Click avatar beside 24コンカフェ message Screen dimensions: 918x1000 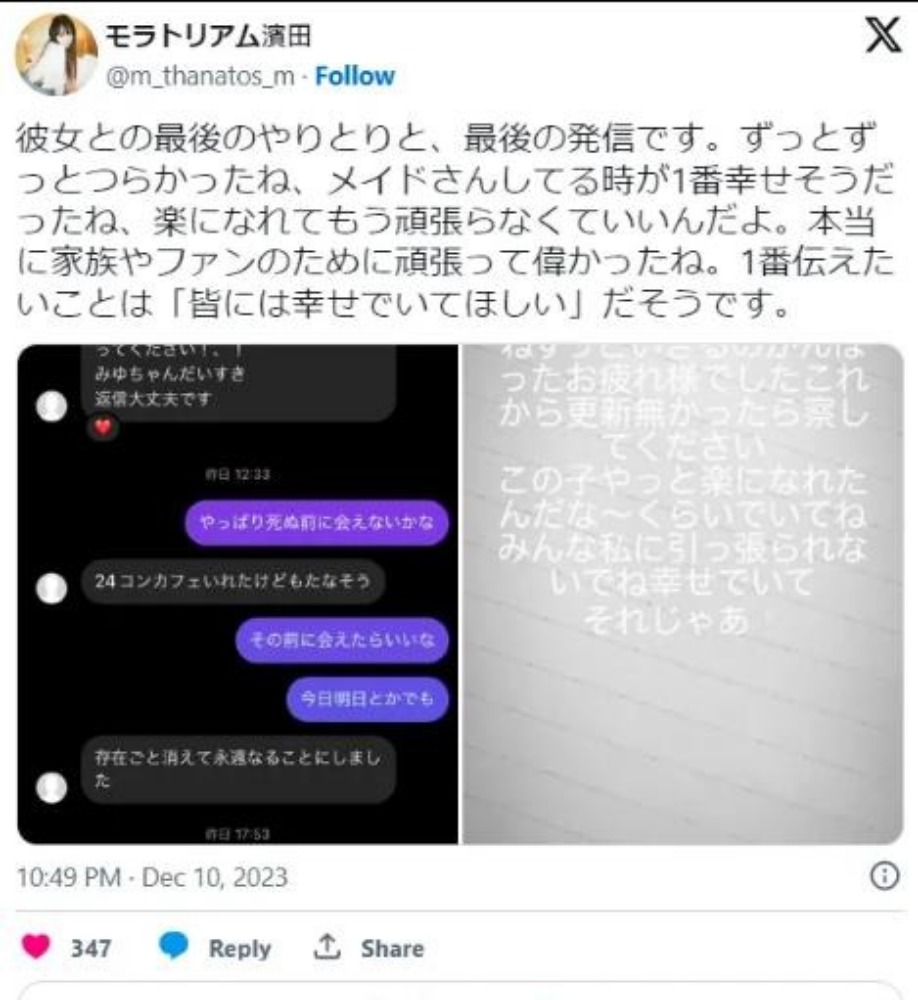click(x=52, y=588)
